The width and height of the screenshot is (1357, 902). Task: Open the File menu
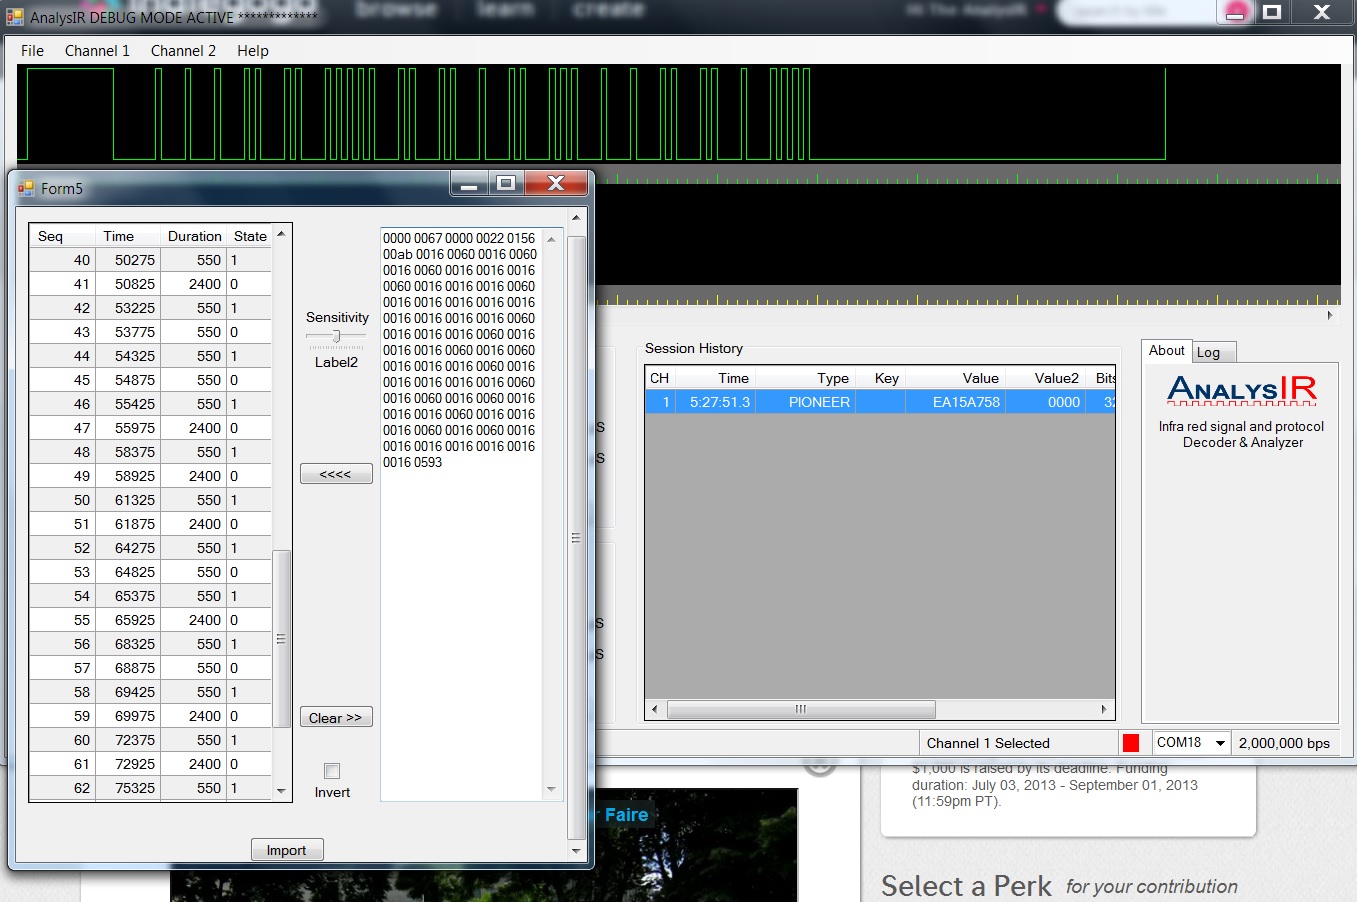pos(32,51)
